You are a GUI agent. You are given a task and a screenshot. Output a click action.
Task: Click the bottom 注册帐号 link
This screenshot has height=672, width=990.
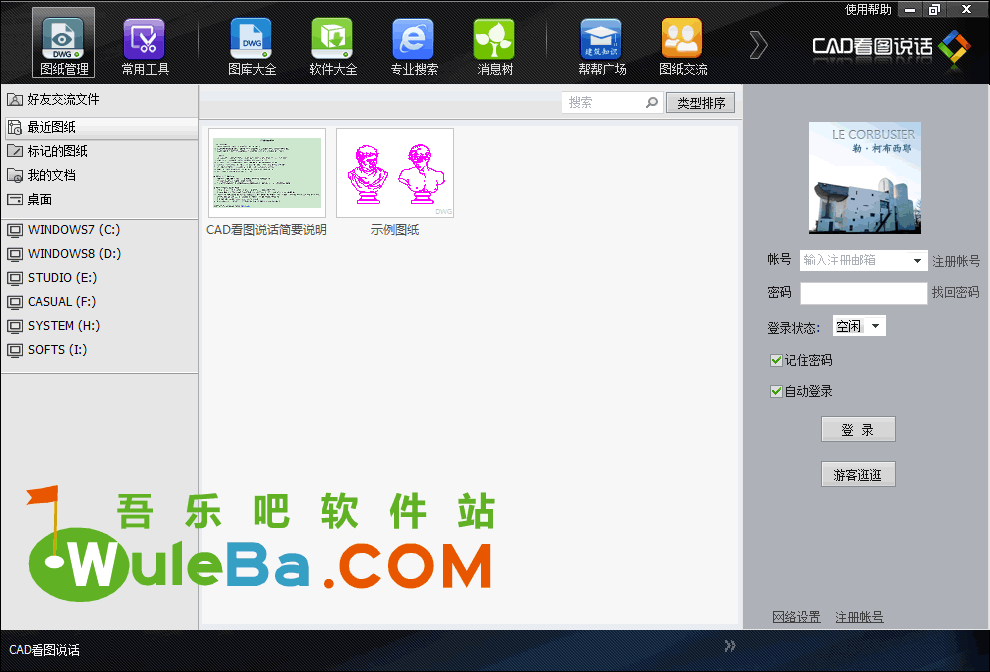859,617
